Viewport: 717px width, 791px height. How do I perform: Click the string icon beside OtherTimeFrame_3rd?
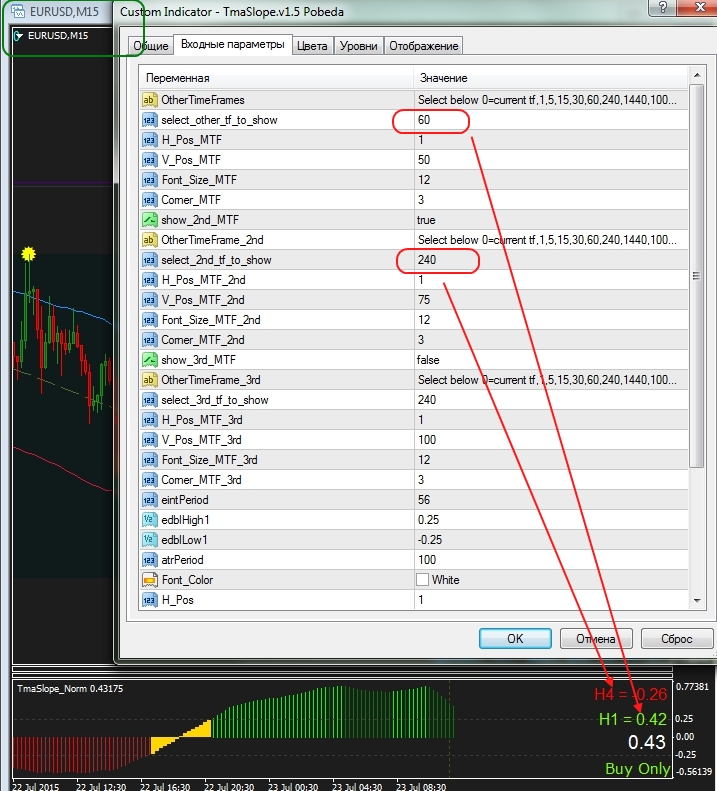149,380
